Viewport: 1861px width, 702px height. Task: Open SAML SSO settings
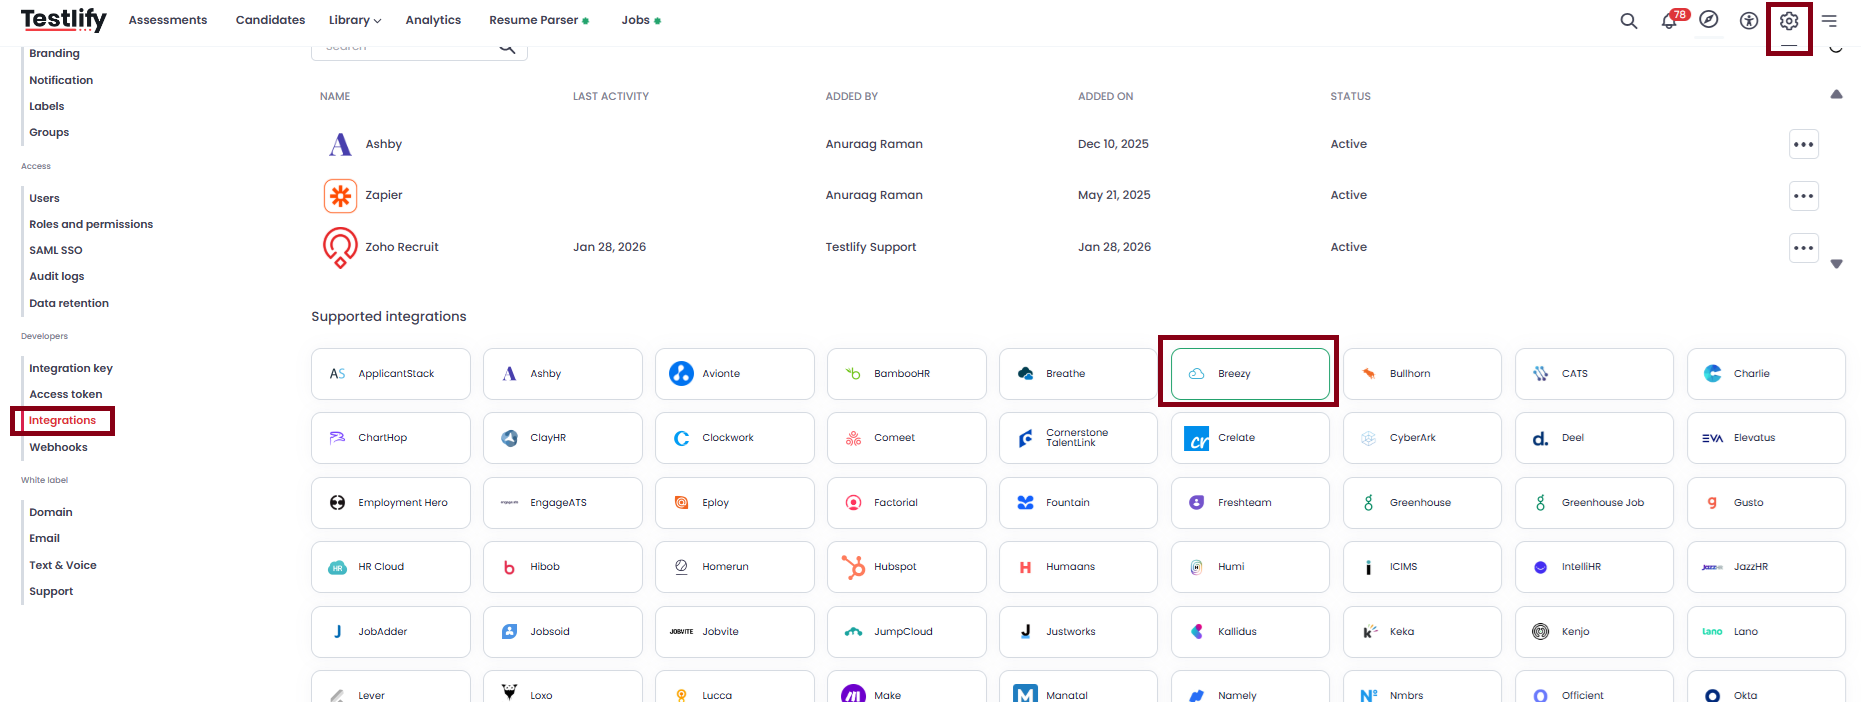tap(56, 250)
